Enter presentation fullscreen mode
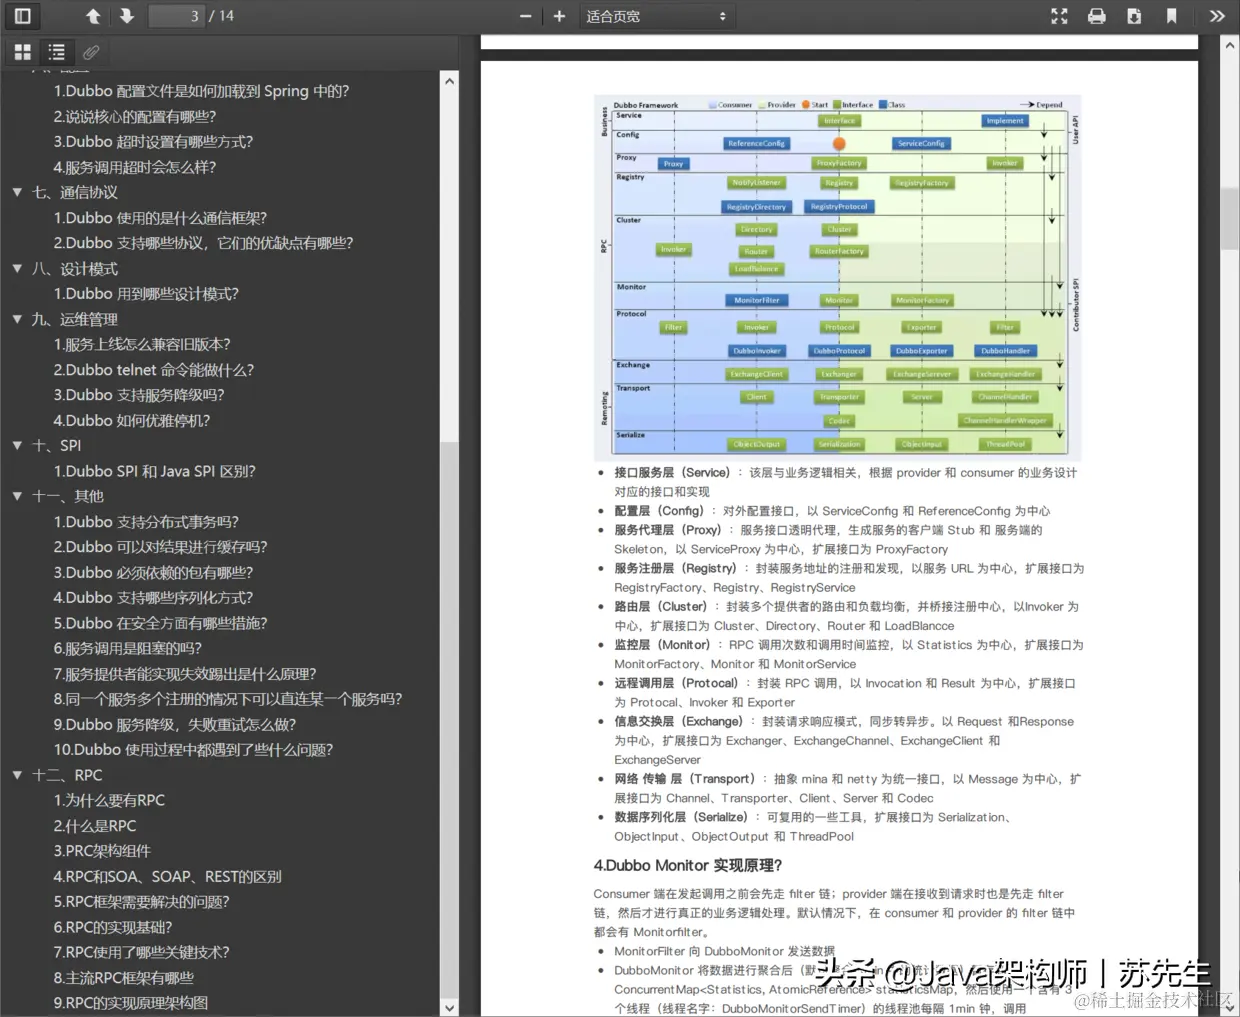Viewport: 1240px width, 1017px height. pyautogui.click(x=1060, y=16)
